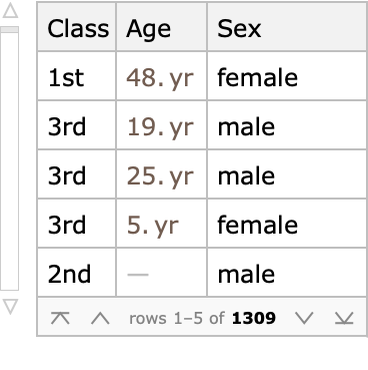Select the Age column header
This screenshot has height=370, width=368.
162,27
